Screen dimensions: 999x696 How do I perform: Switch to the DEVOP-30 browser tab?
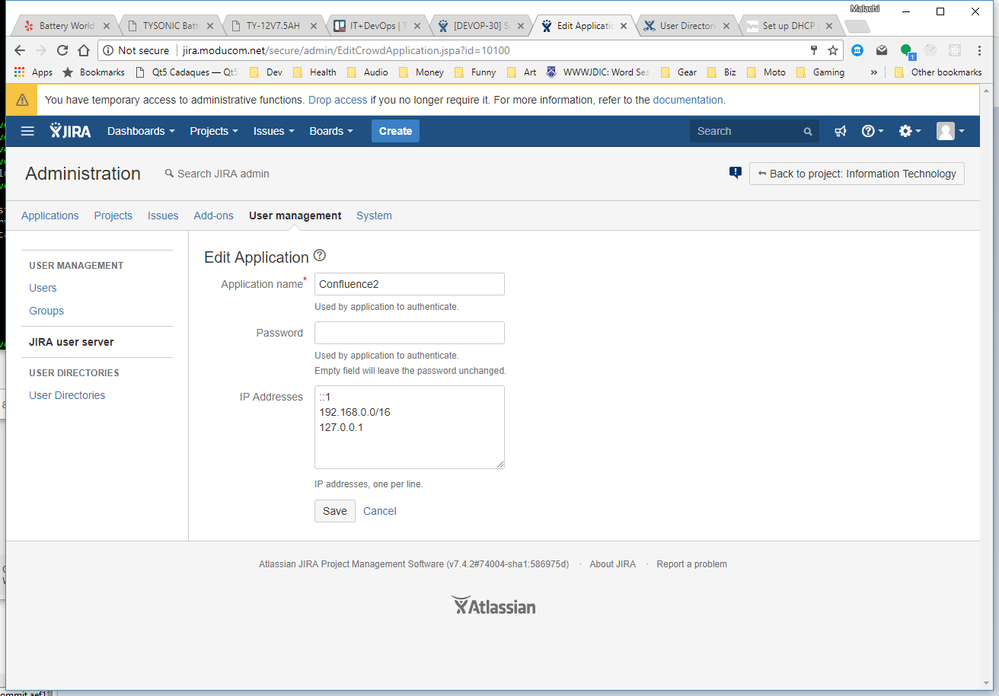pos(481,26)
